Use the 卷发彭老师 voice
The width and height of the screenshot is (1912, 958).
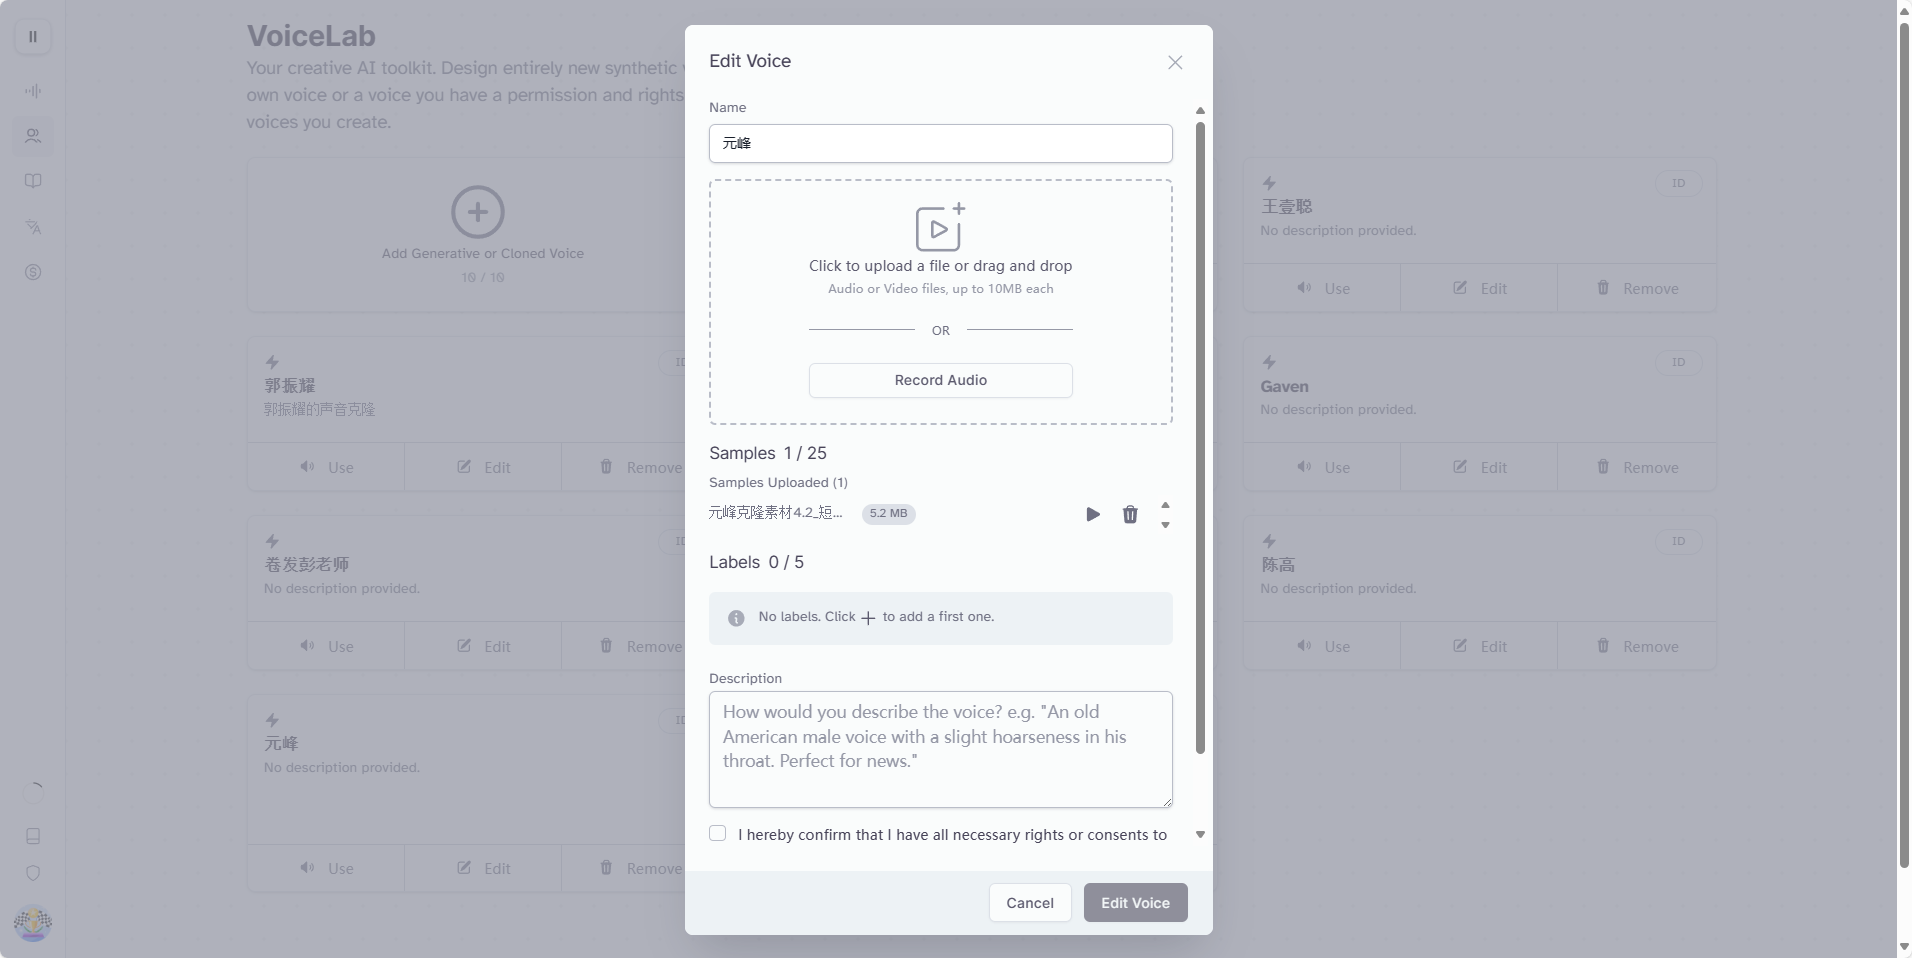(x=326, y=646)
